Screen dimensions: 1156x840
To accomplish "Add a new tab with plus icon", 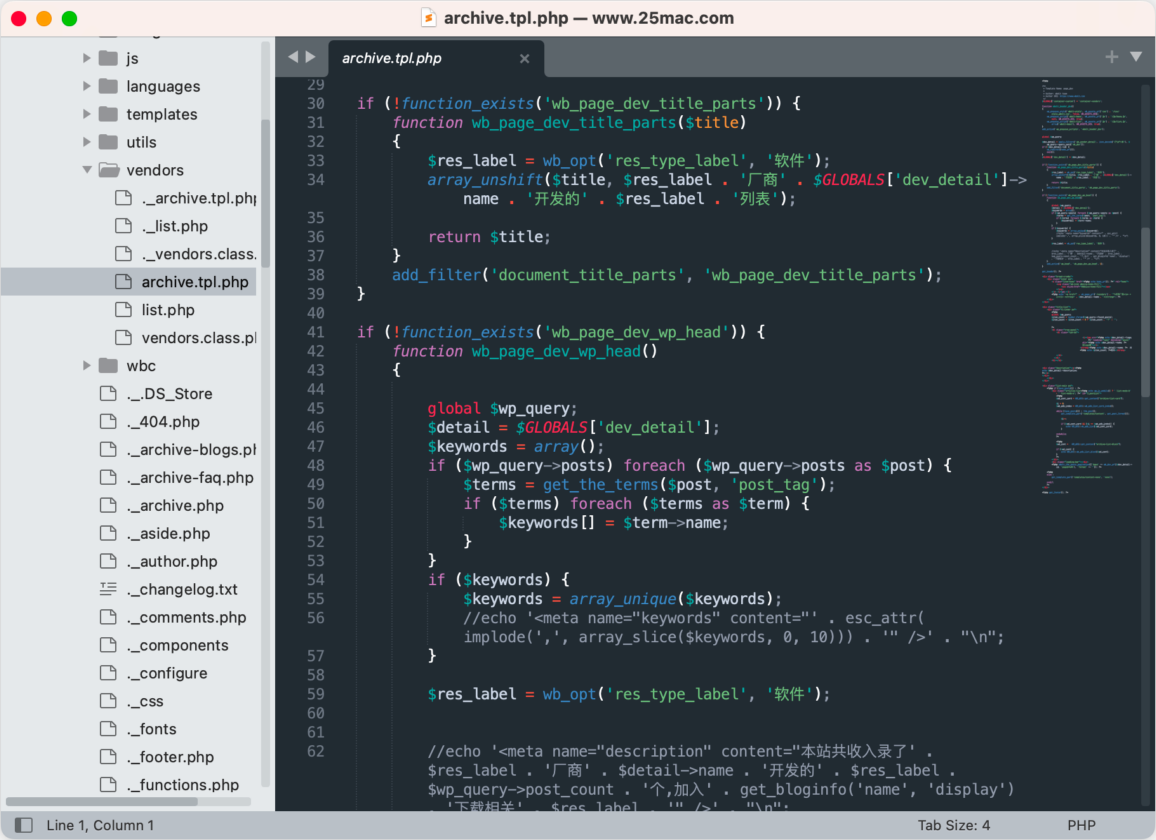I will tap(1111, 57).
